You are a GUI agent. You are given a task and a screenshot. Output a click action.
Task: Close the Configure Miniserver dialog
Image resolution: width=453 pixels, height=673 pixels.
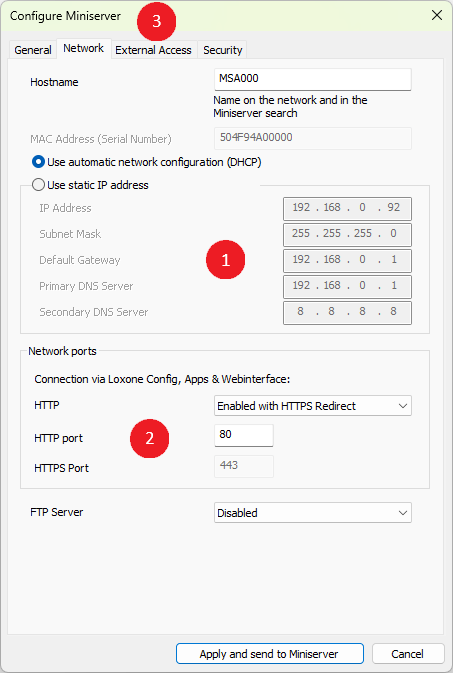(437, 15)
